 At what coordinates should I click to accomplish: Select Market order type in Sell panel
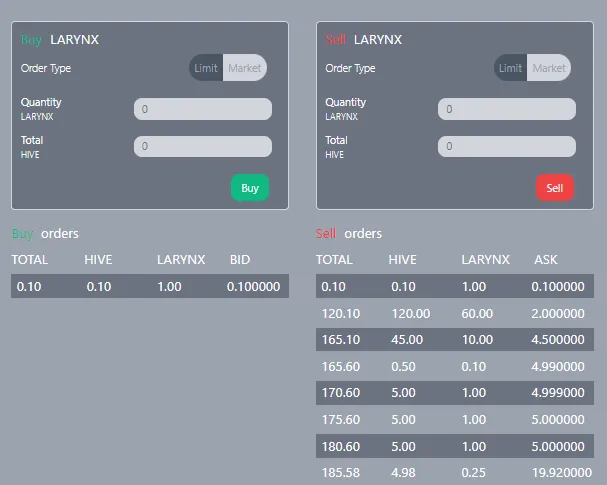(549, 68)
